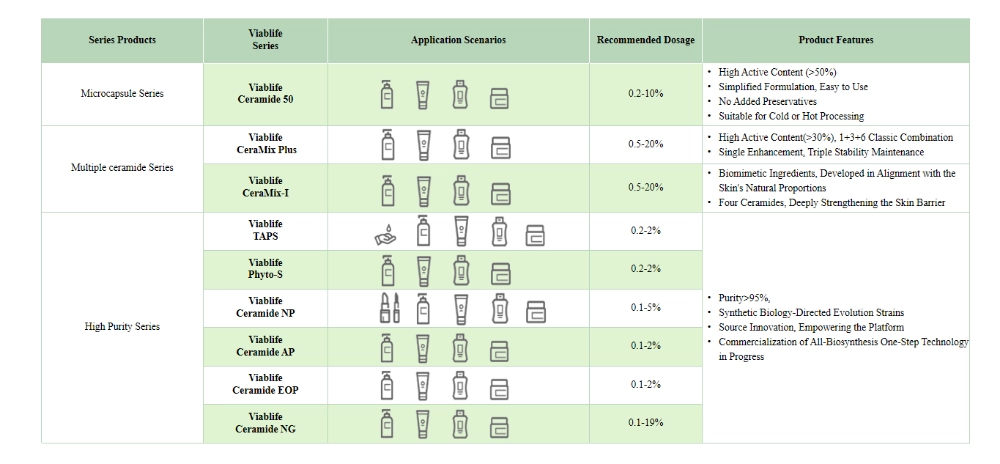
Task: Click the squeeze tube icon in CeraMix-I row
Action: coord(423,189)
